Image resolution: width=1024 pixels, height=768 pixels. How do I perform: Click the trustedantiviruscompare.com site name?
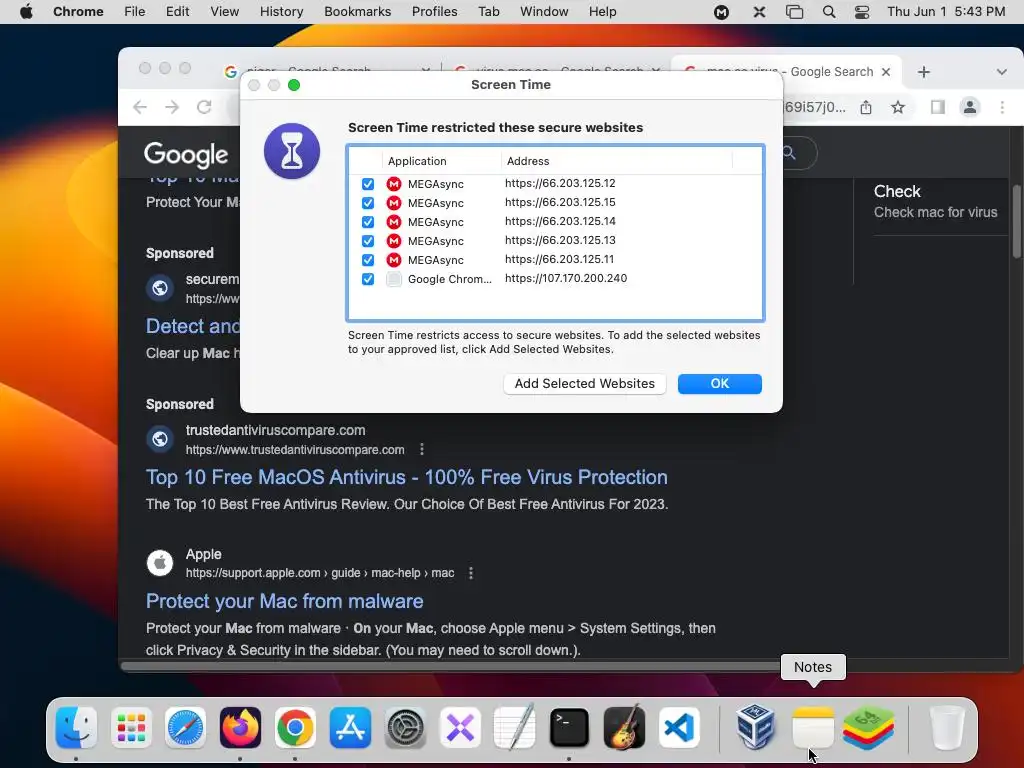(x=275, y=430)
